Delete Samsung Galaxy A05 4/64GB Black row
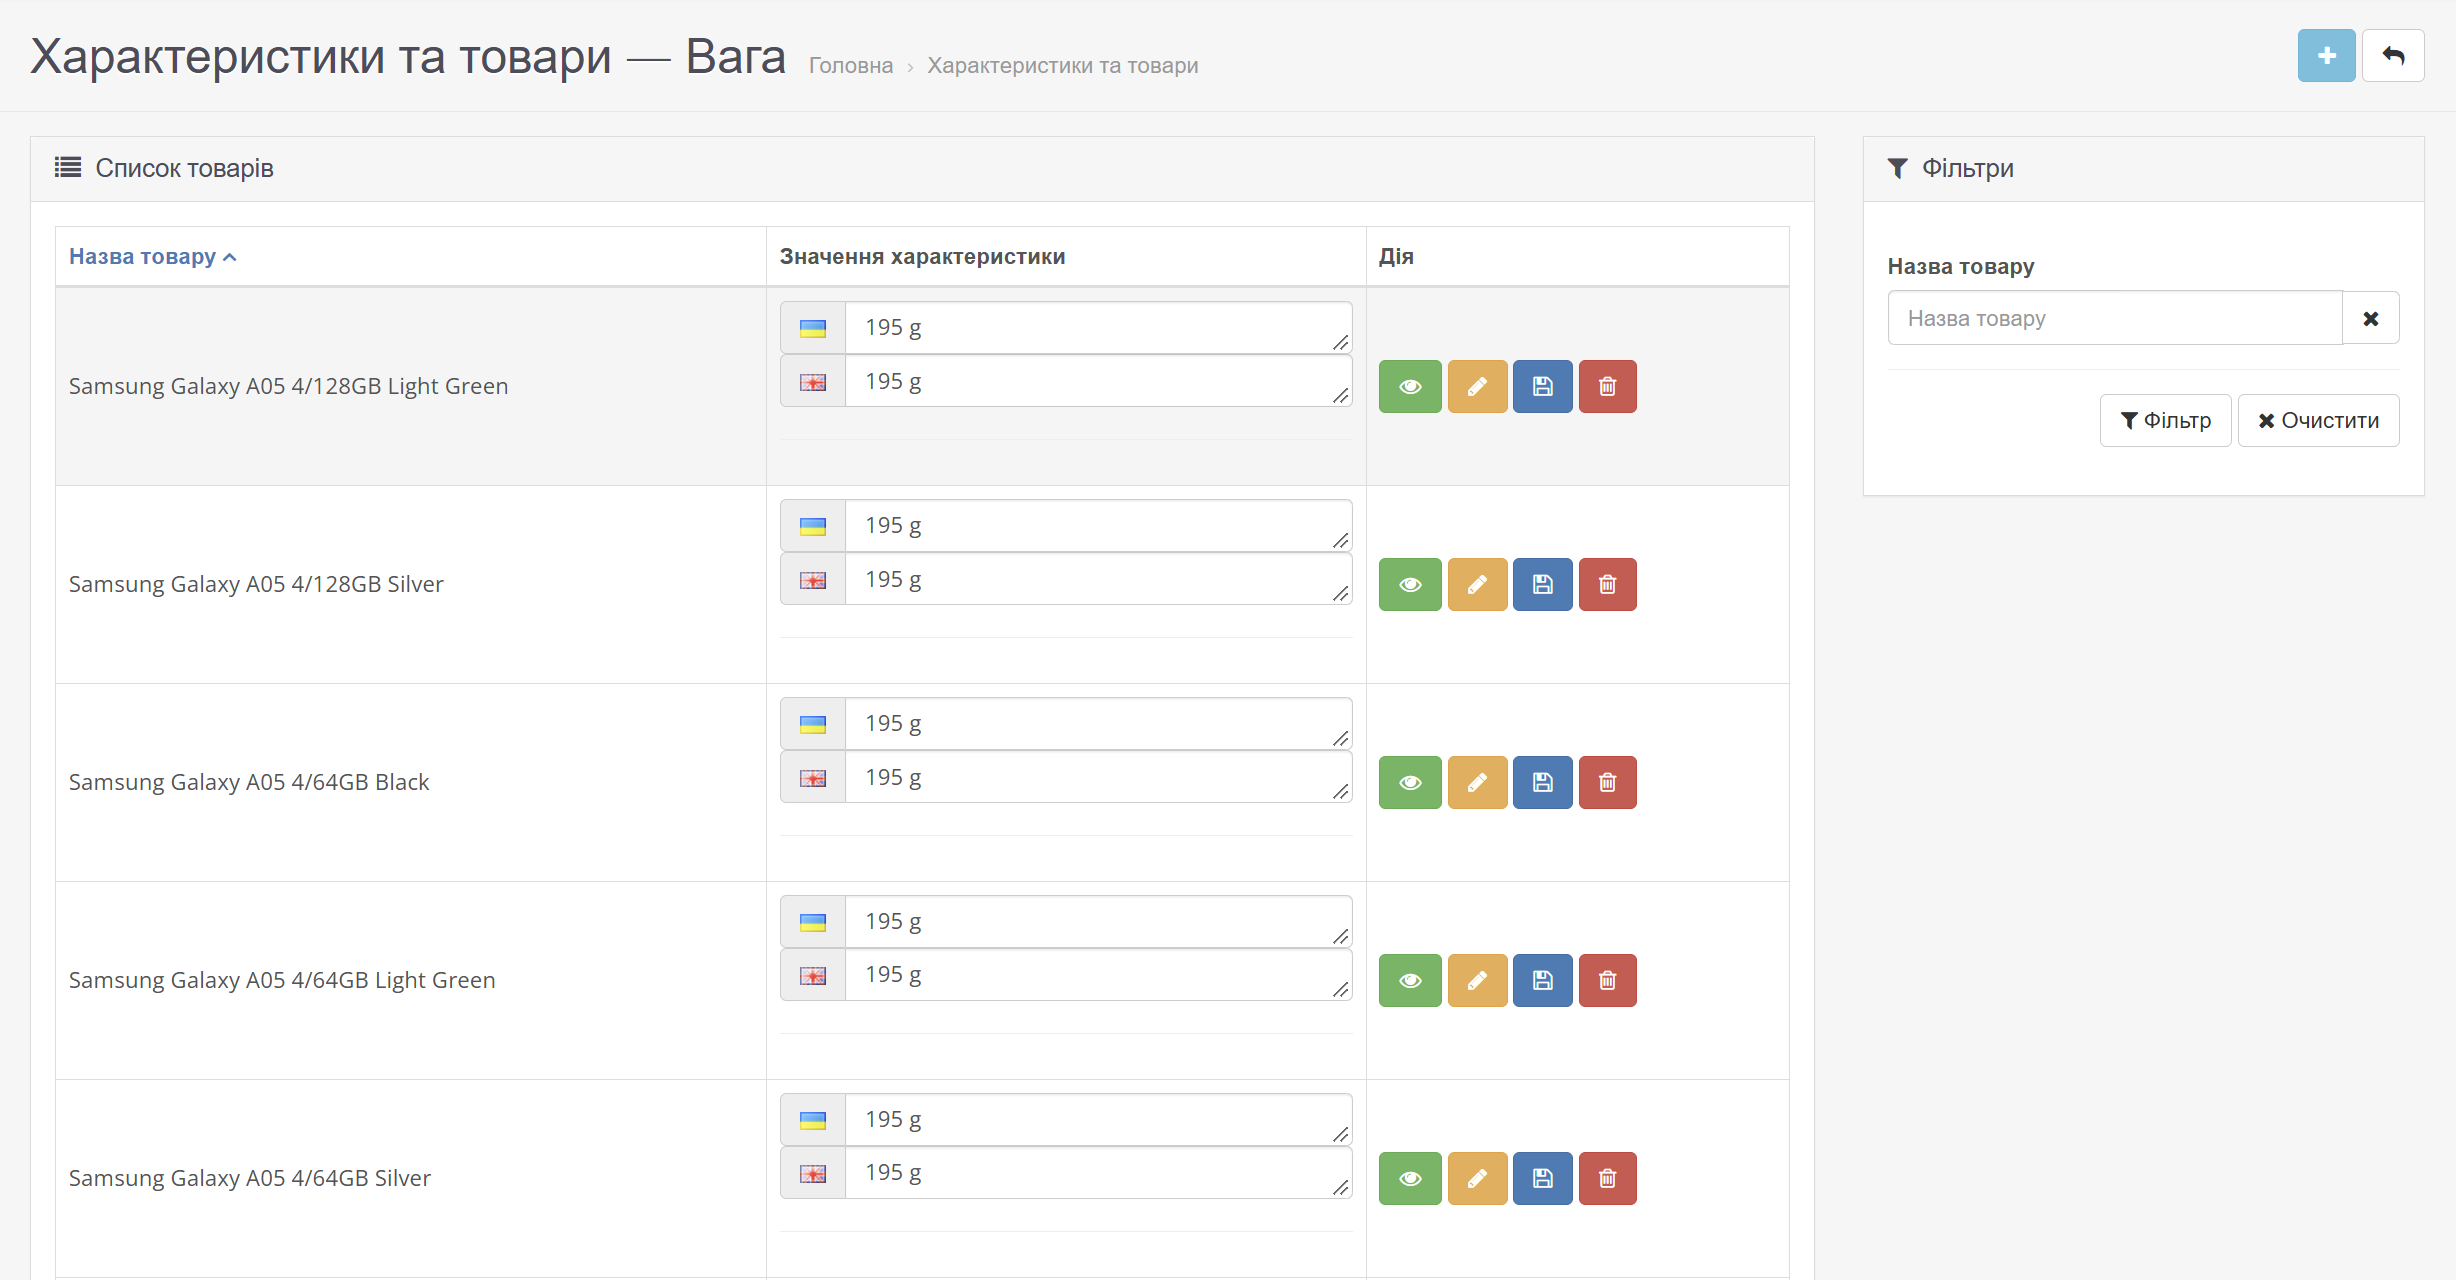This screenshot has width=2456, height=1280. tap(1608, 782)
